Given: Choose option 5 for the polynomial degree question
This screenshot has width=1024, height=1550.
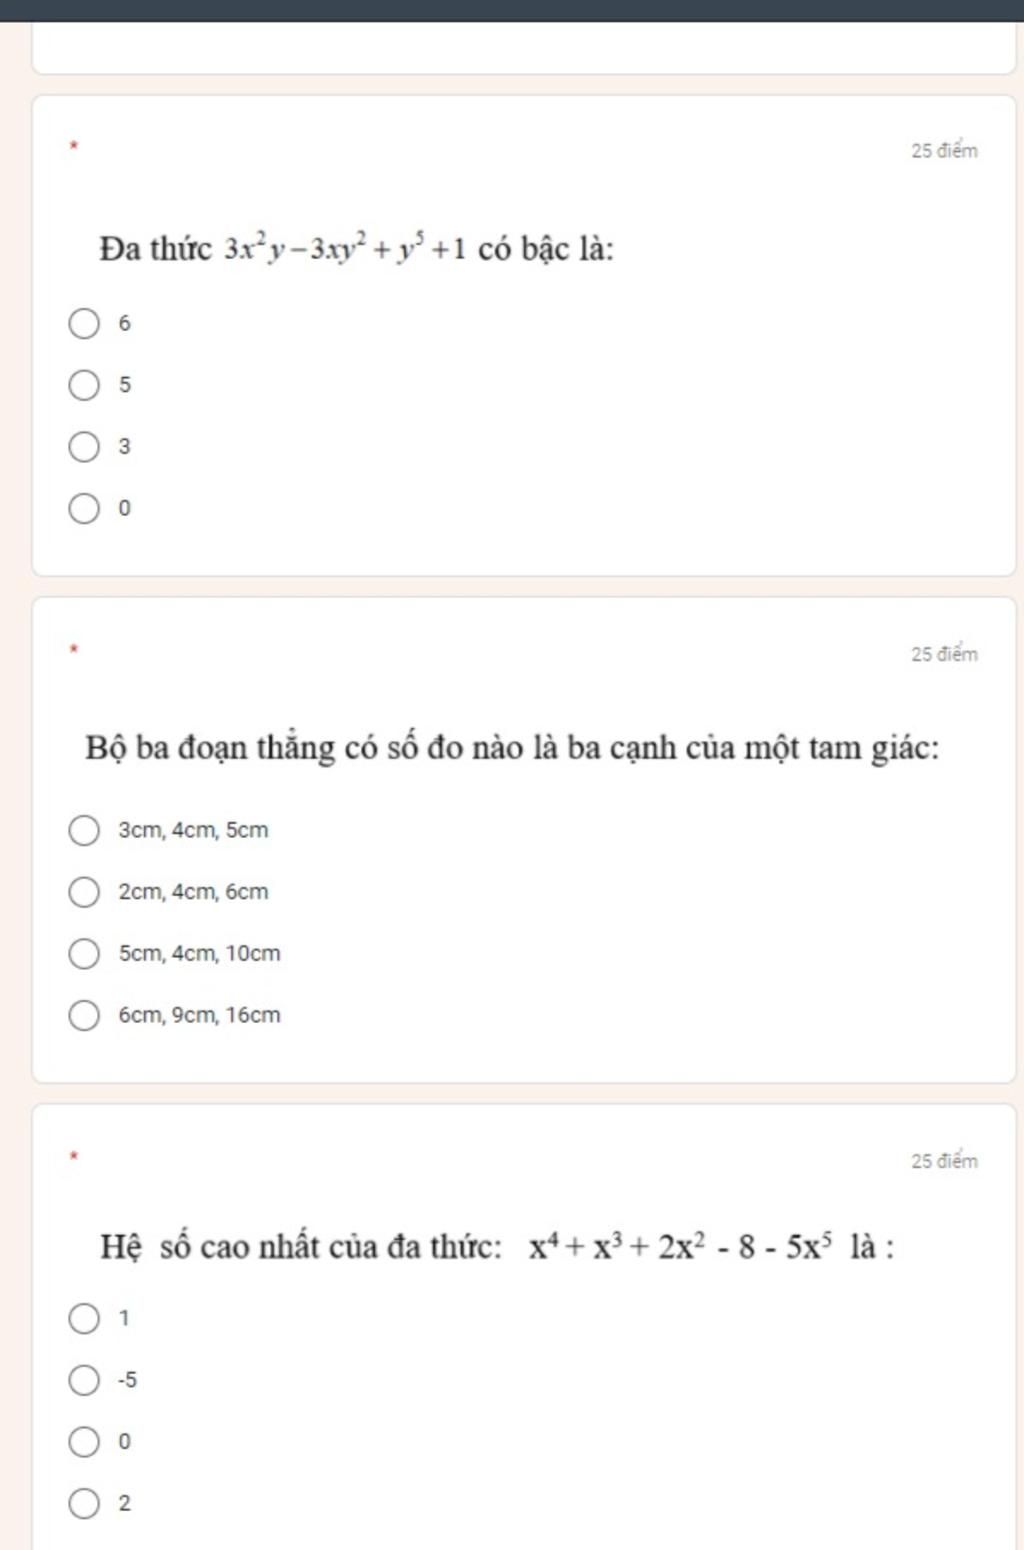Looking at the screenshot, I should click(x=84, y=385).
